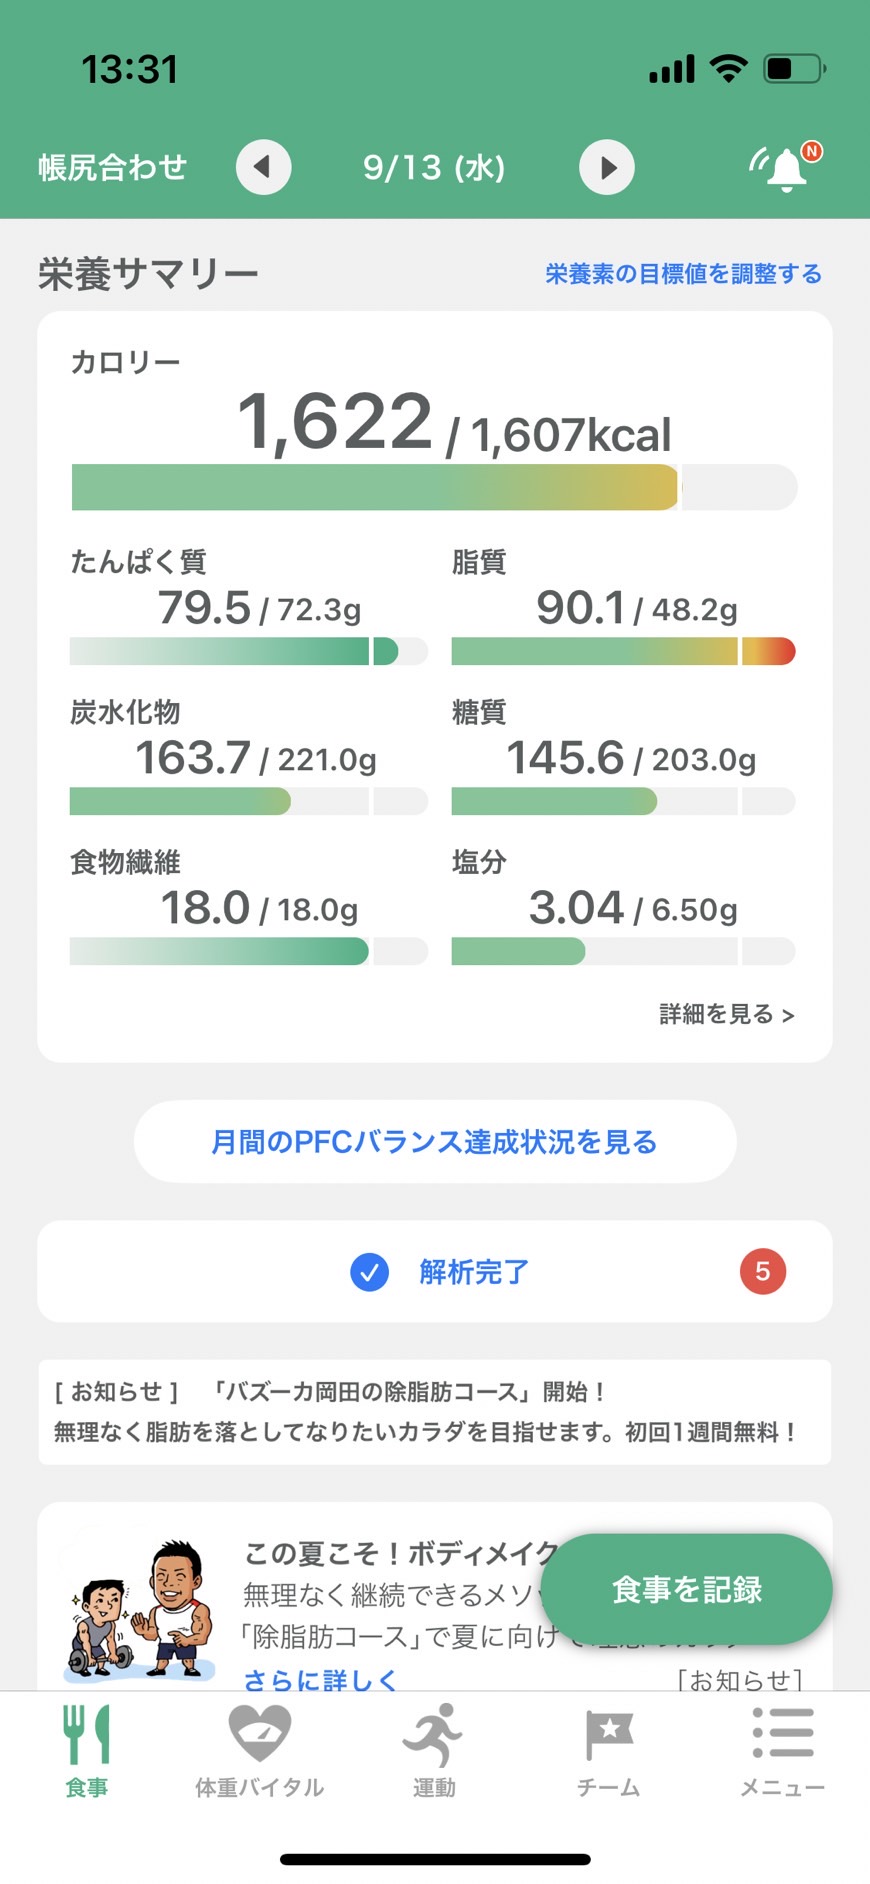Select the date 9/13 (水)

point(434,167)
